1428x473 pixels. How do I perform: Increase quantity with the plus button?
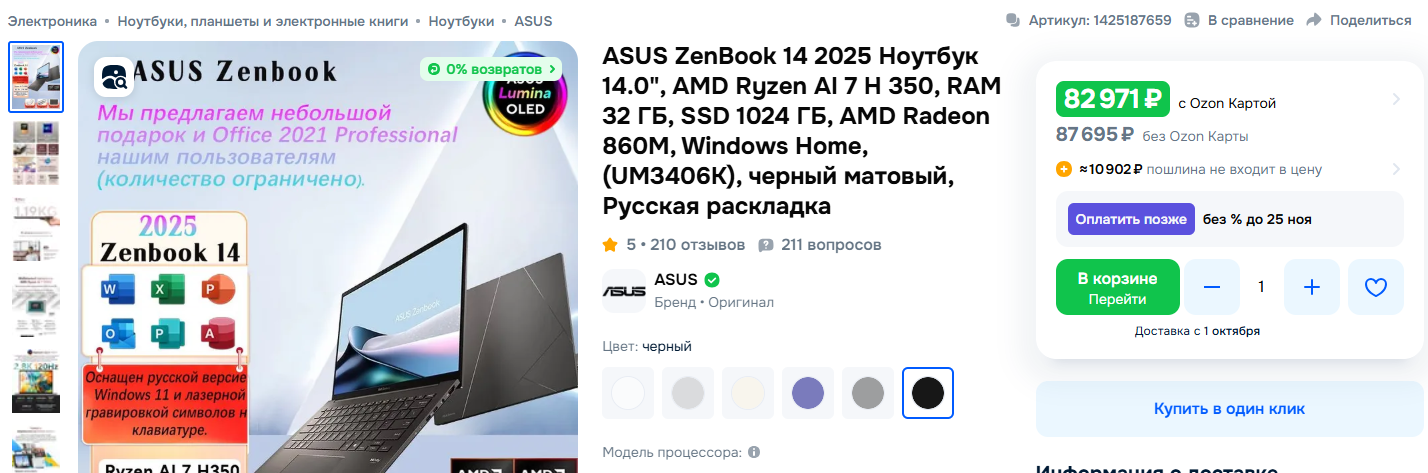coord(1312,287)
